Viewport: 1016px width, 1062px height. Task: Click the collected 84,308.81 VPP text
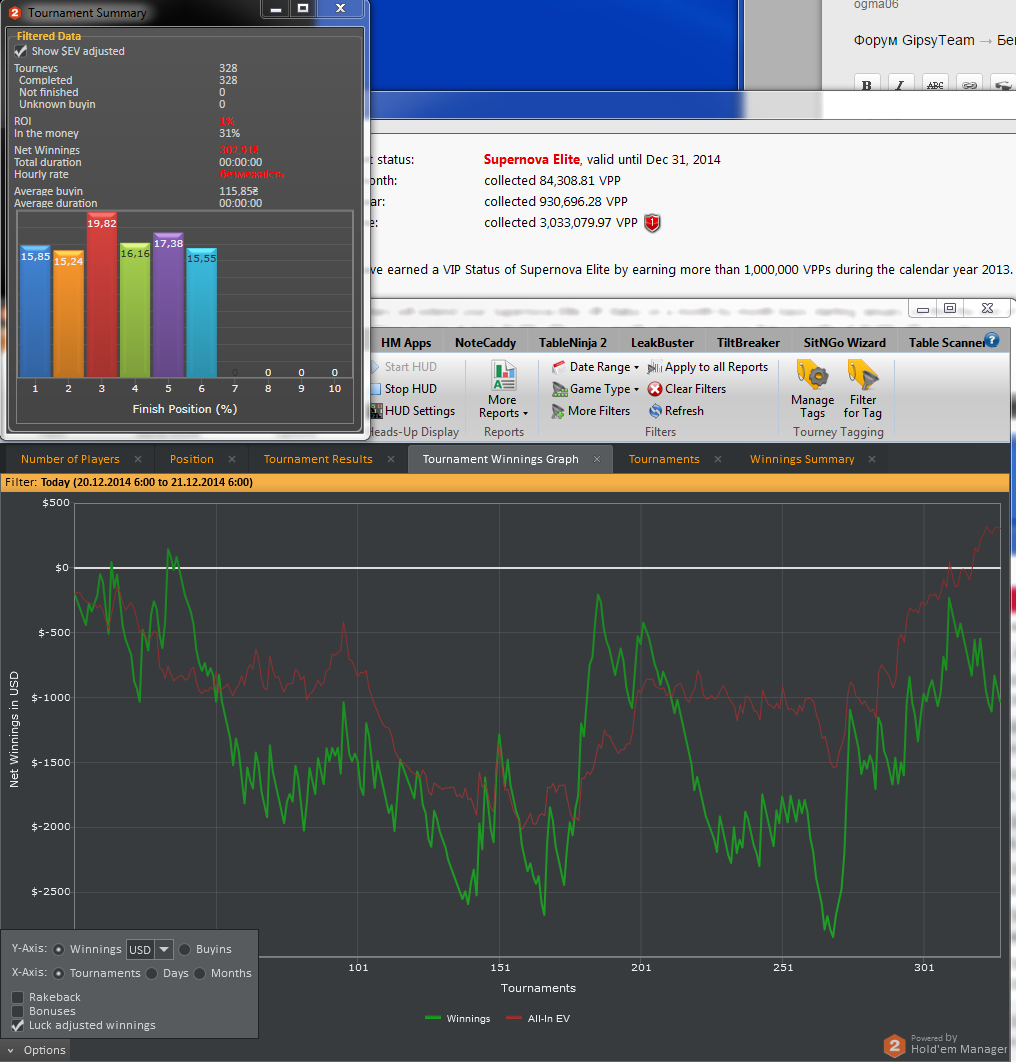pos(552,181)
